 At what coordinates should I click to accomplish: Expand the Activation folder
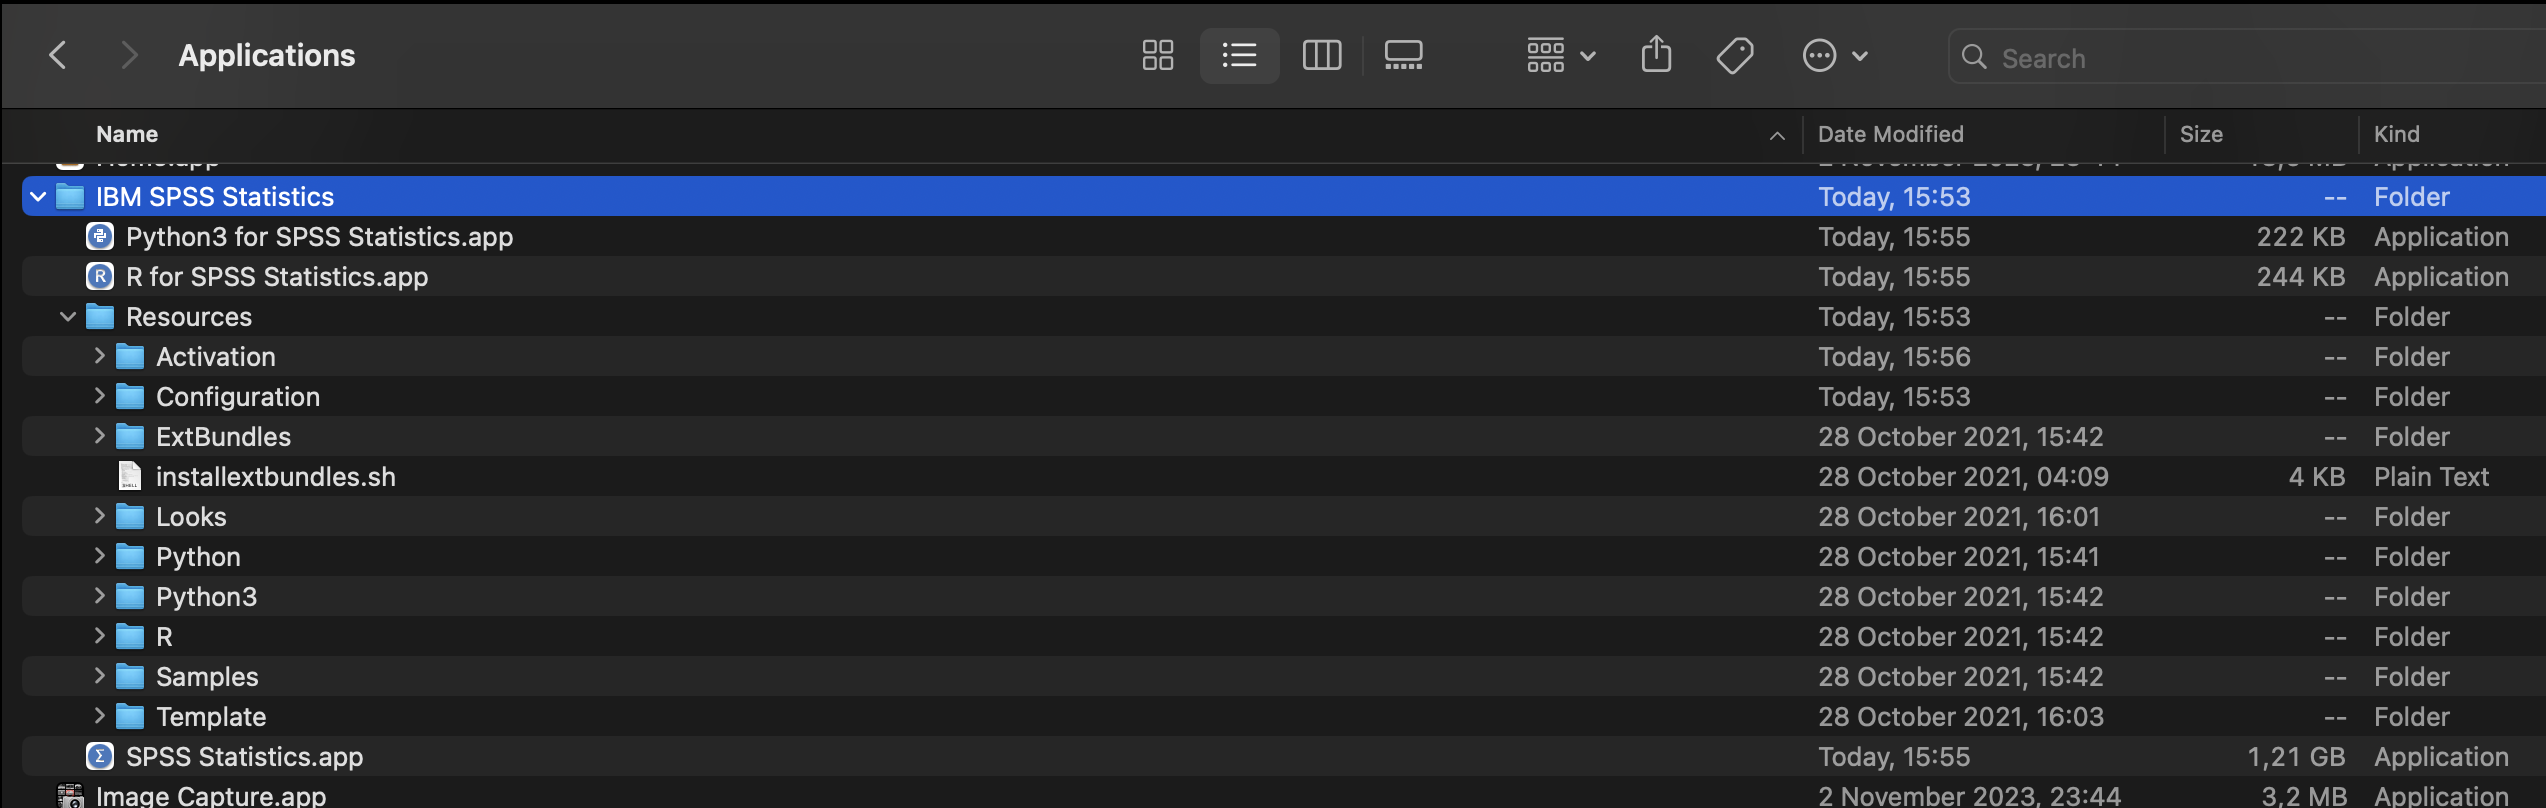[99, 356]
